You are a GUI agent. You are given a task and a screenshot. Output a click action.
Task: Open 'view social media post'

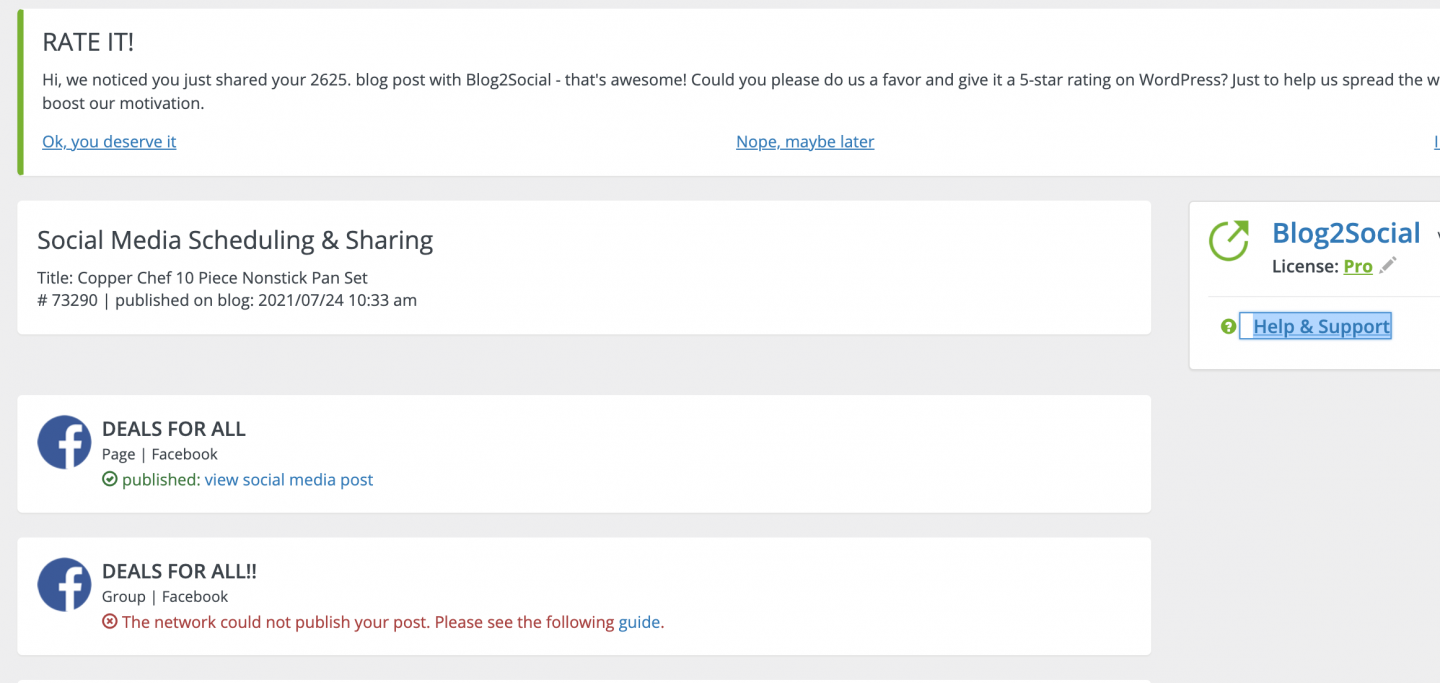coord(289,479)
